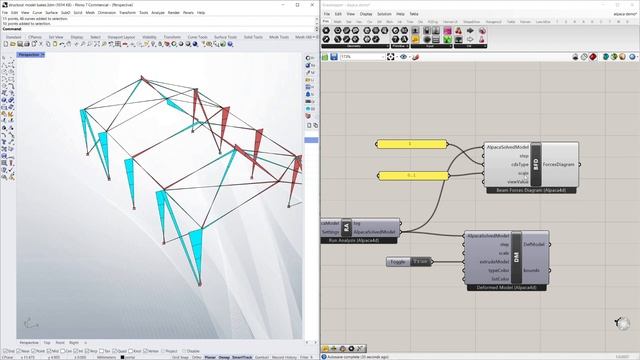This screenshot has height=360, width=640.
Task: Click Save icon in Rhino standard toolbar
Action: click(20, 44)
